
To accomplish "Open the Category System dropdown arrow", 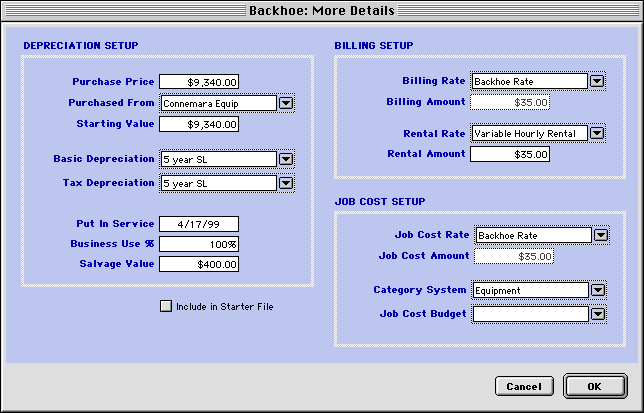I will click(x=598, y=290).
